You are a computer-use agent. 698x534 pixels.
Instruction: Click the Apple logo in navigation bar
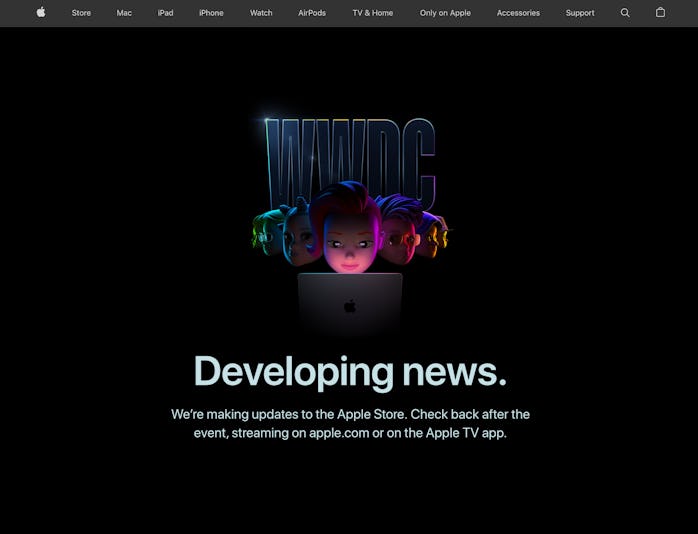pos(41,12)
